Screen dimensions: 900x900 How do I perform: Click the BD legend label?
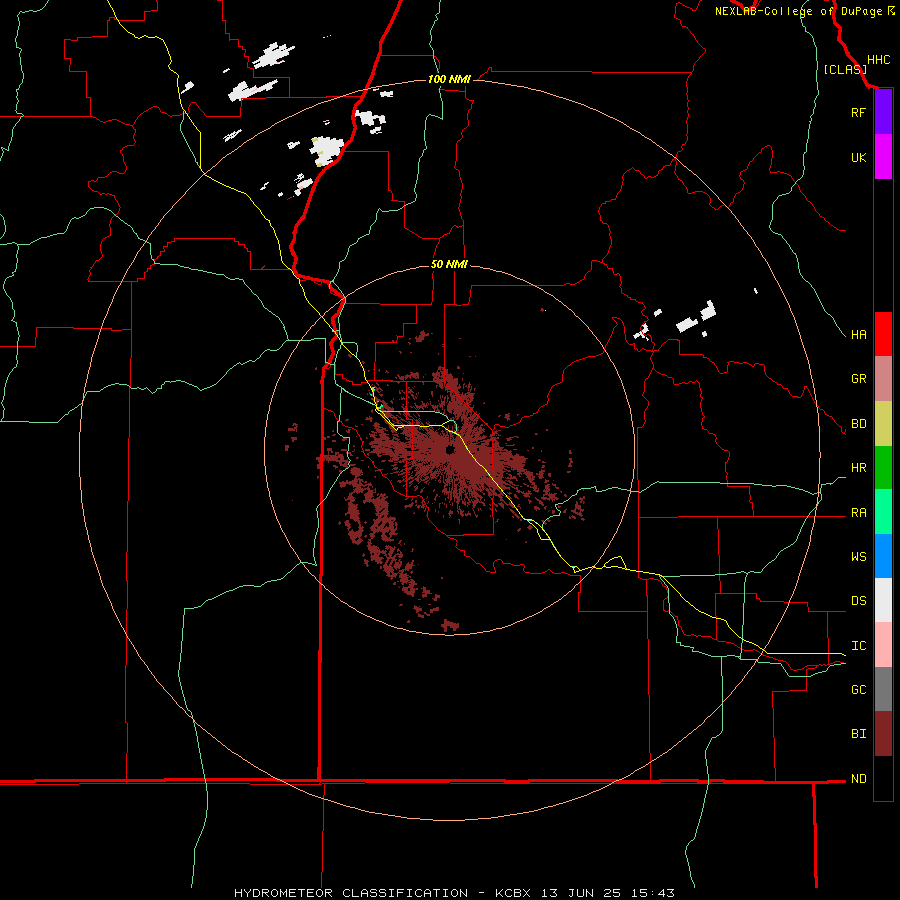tap(858, 424)
